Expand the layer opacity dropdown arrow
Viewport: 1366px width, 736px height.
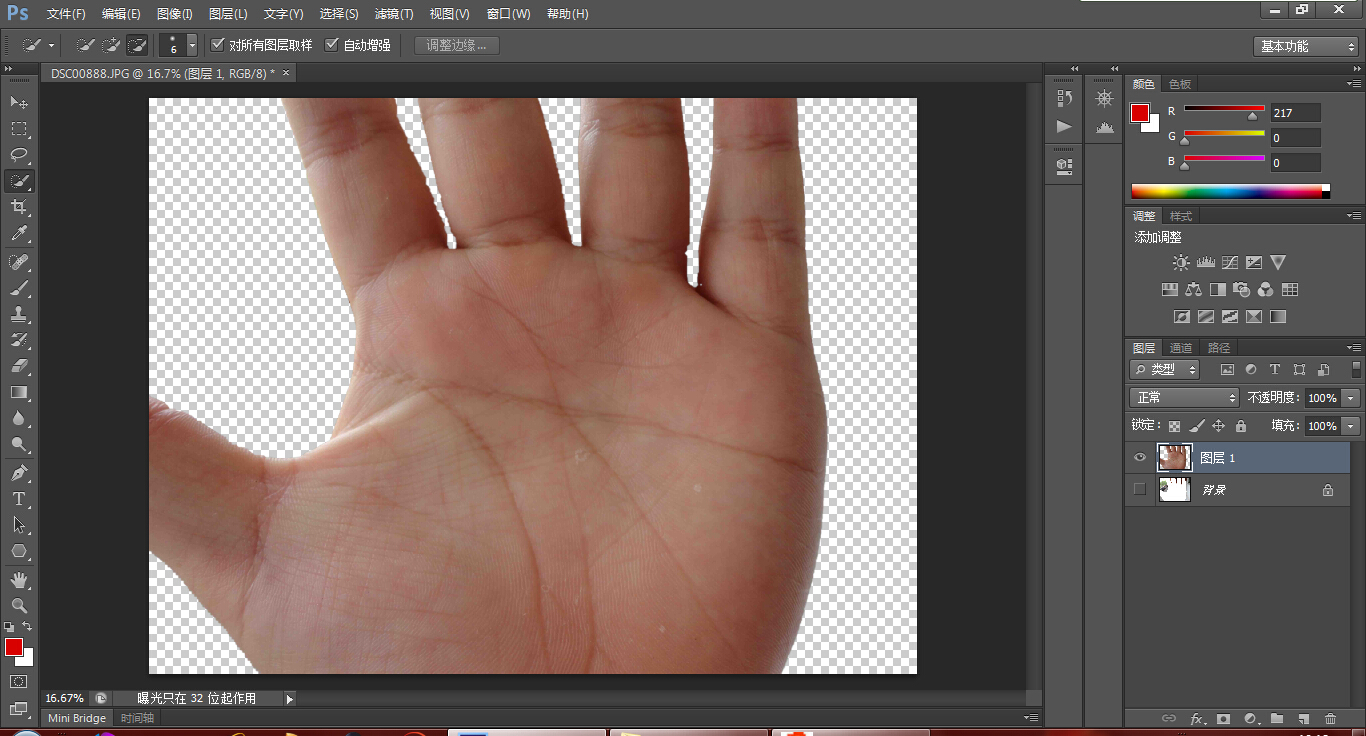1352,398
